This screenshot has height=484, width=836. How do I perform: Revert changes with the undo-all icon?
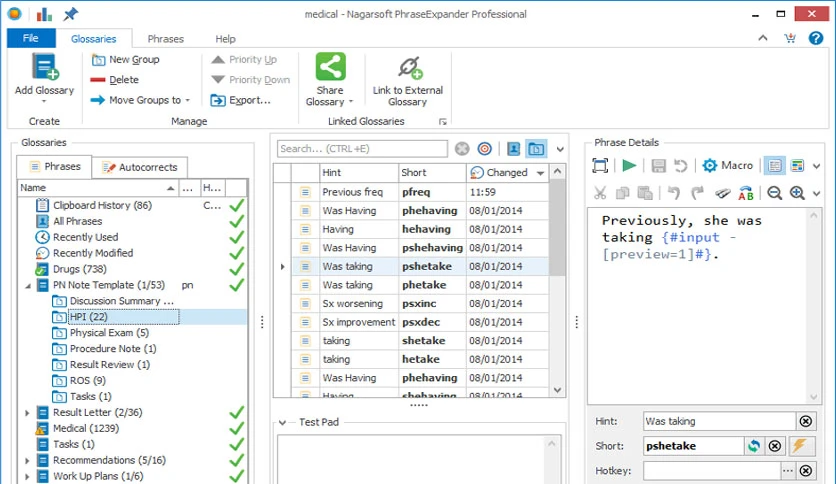pyautogui.click(x=680, y=166)
